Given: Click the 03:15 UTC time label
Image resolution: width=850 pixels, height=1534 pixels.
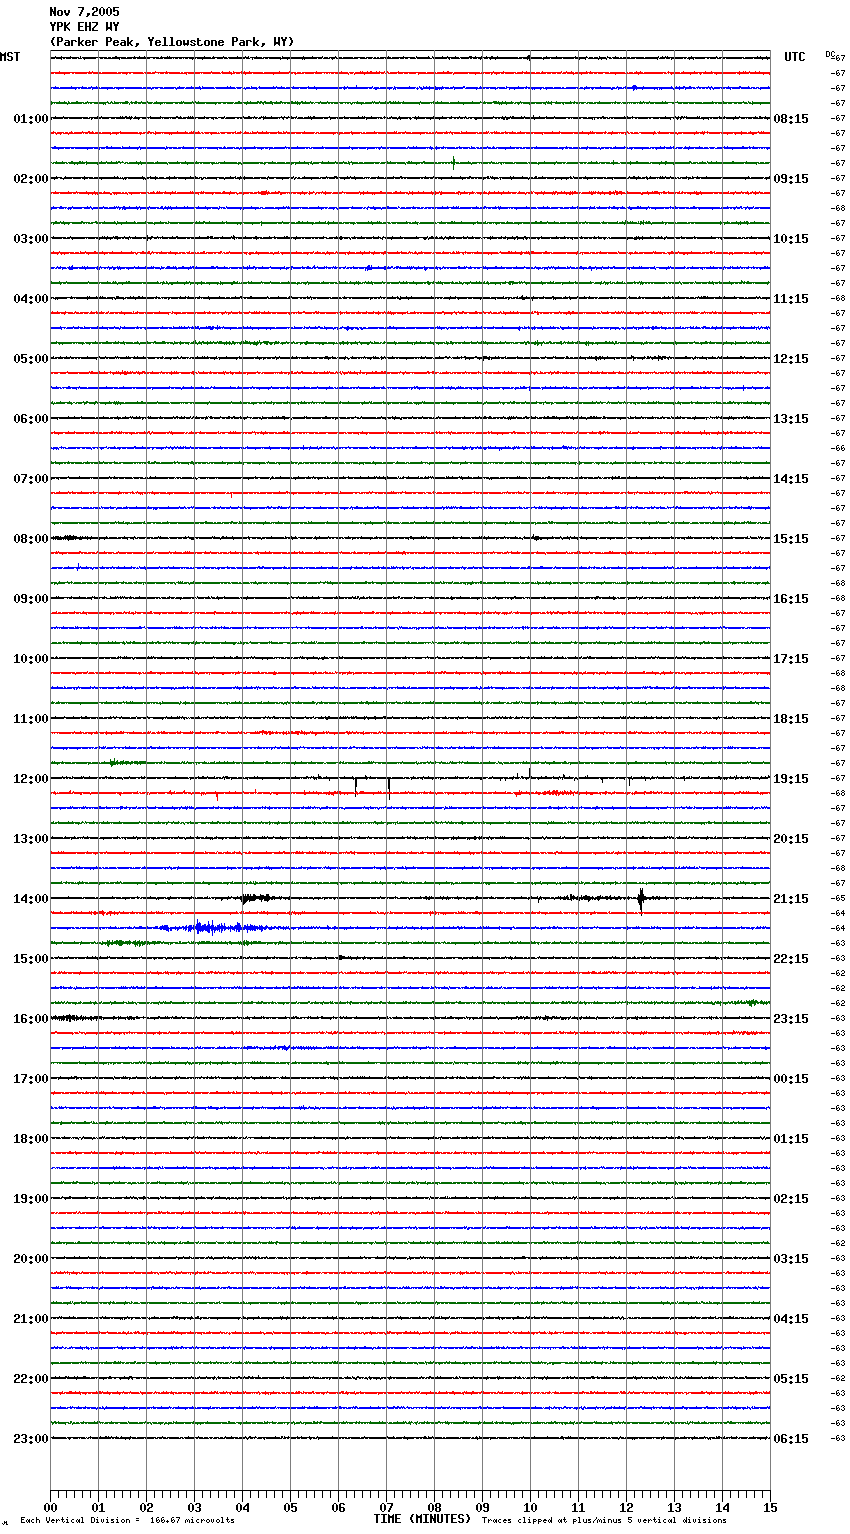Looking at the screenshot, I should (x=791, y=1259).
